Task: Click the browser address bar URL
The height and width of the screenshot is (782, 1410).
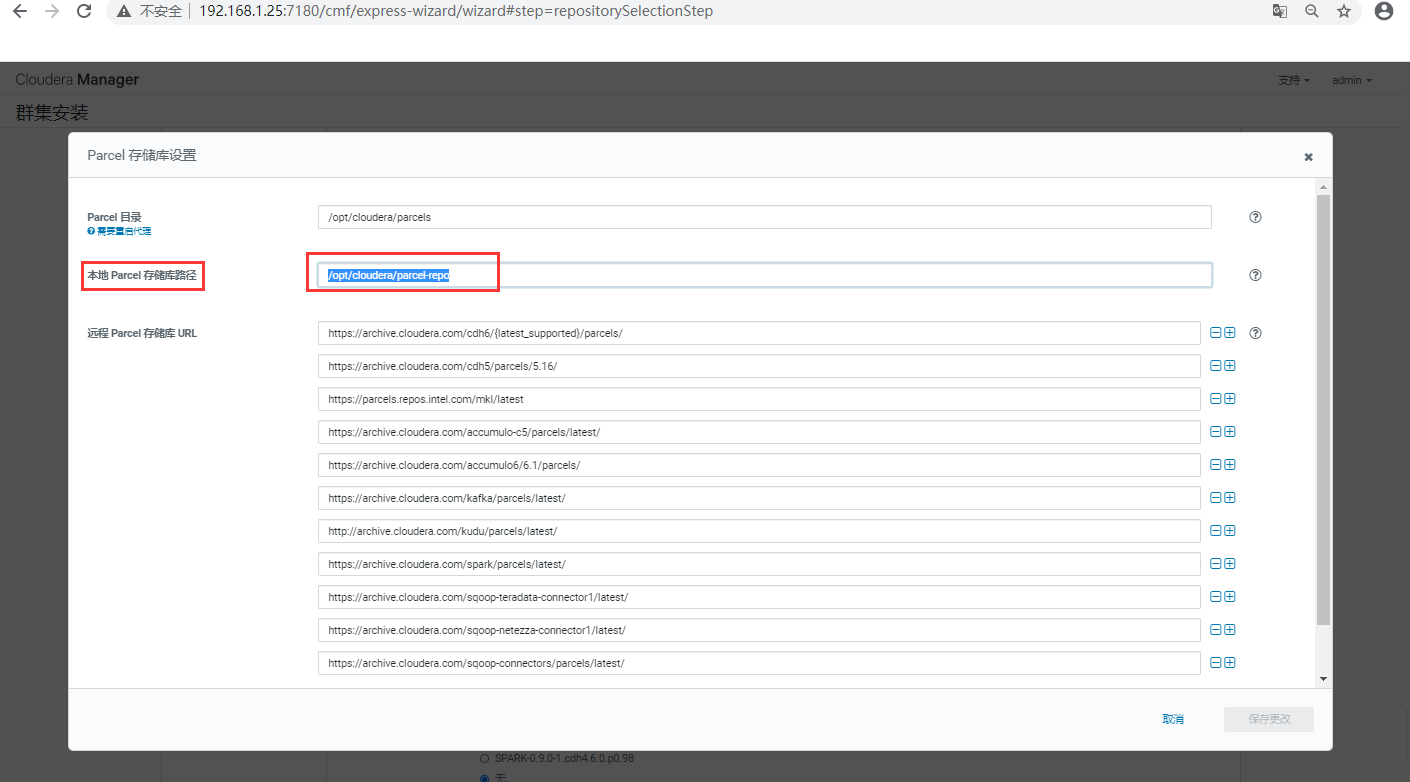Action: pyautogui.click(x=455, y=11)
